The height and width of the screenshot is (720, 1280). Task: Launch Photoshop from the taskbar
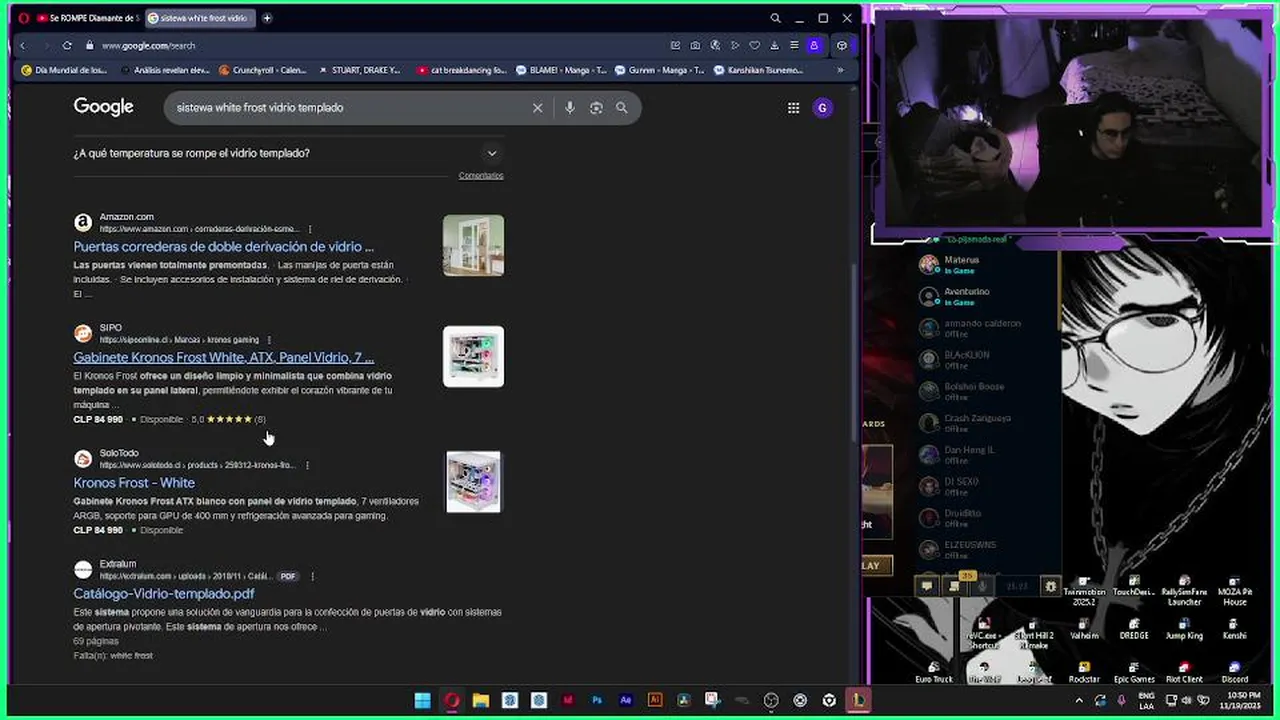click(597, 700)
